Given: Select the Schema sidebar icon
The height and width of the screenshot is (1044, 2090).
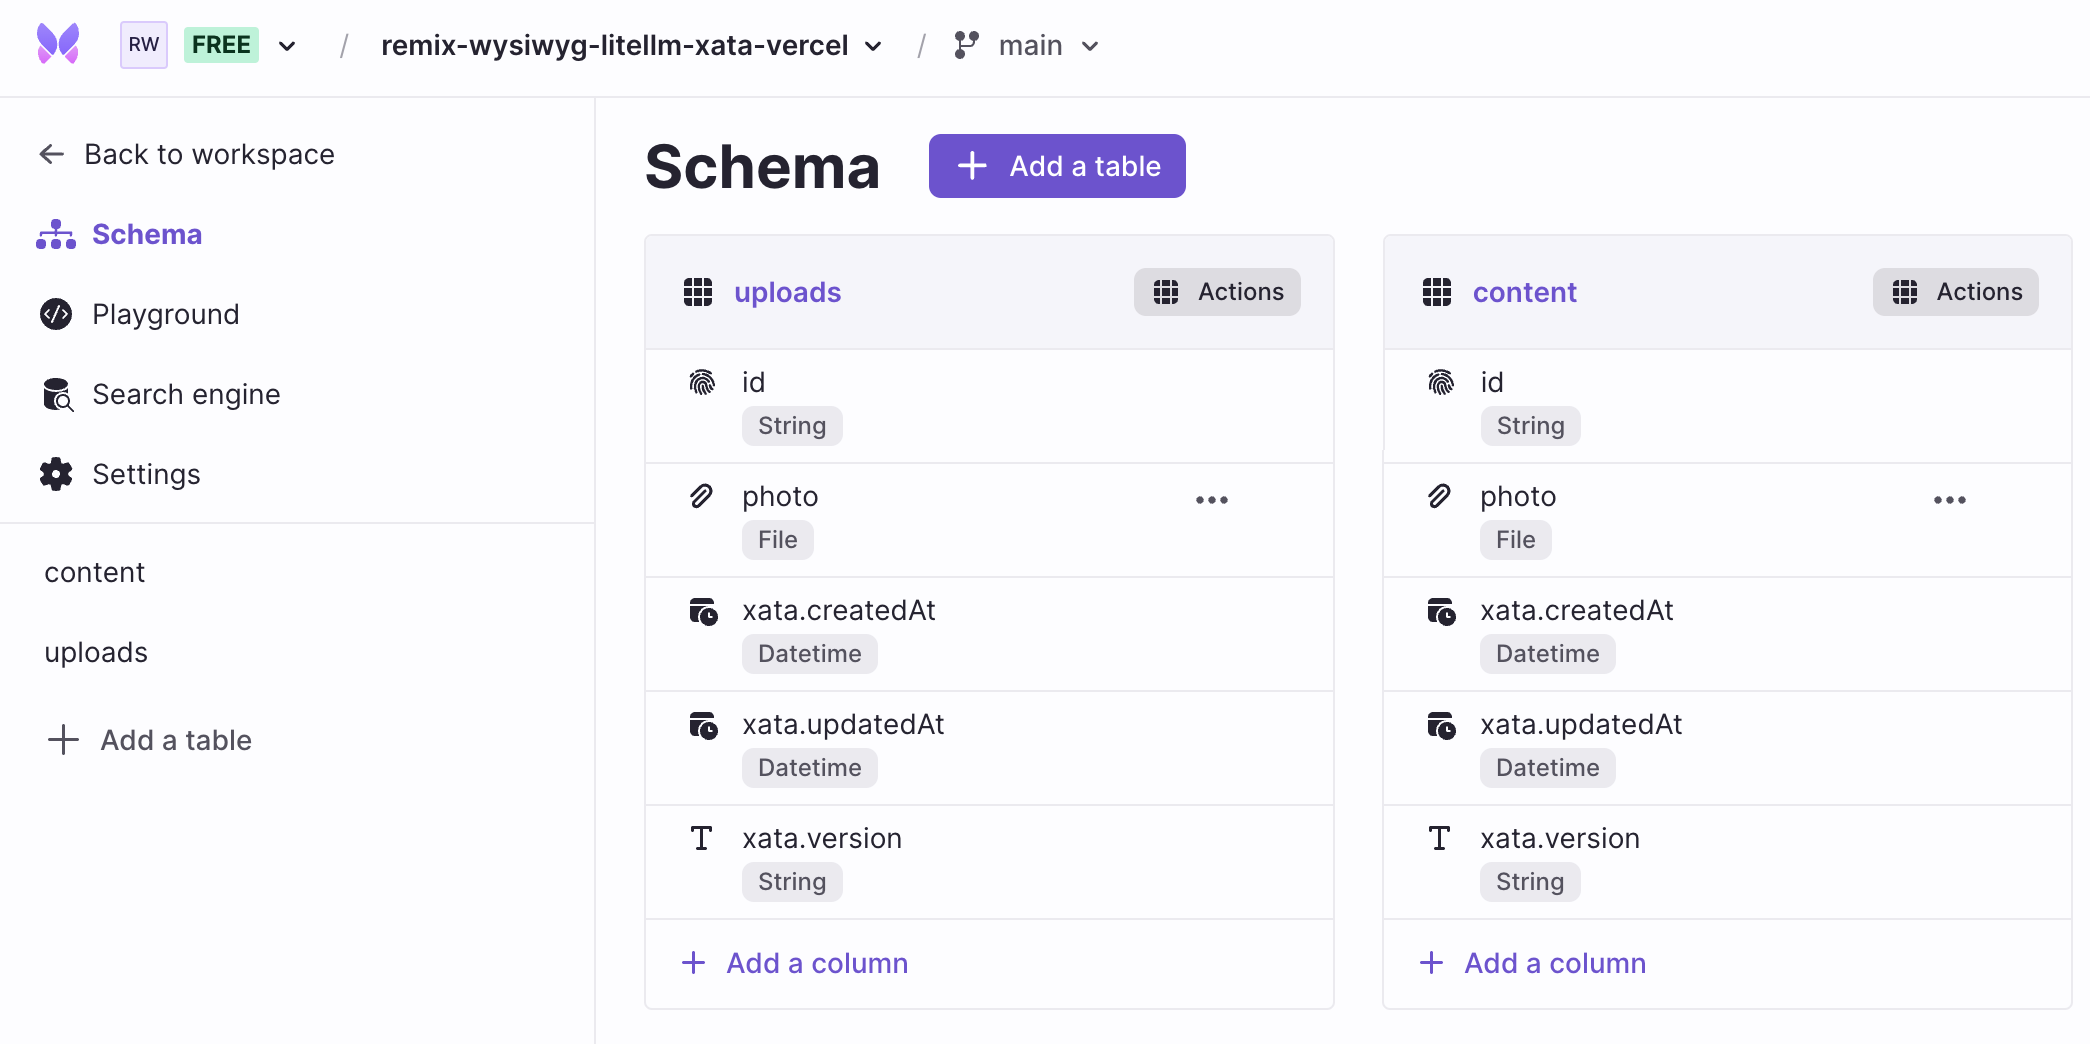Looking at the screenshot, I should pyautogui.click(x=55, y=234).
